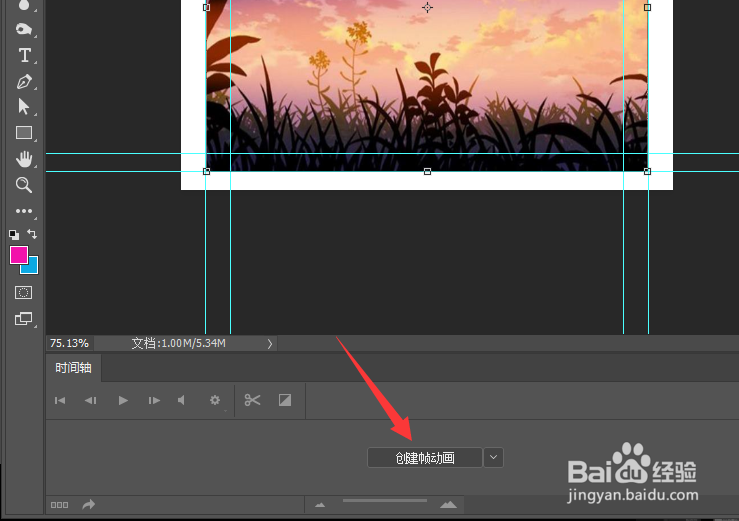The height and width of the screenshot is (521, 739).
Task: Change screen mode
Action: pos(24,319)
